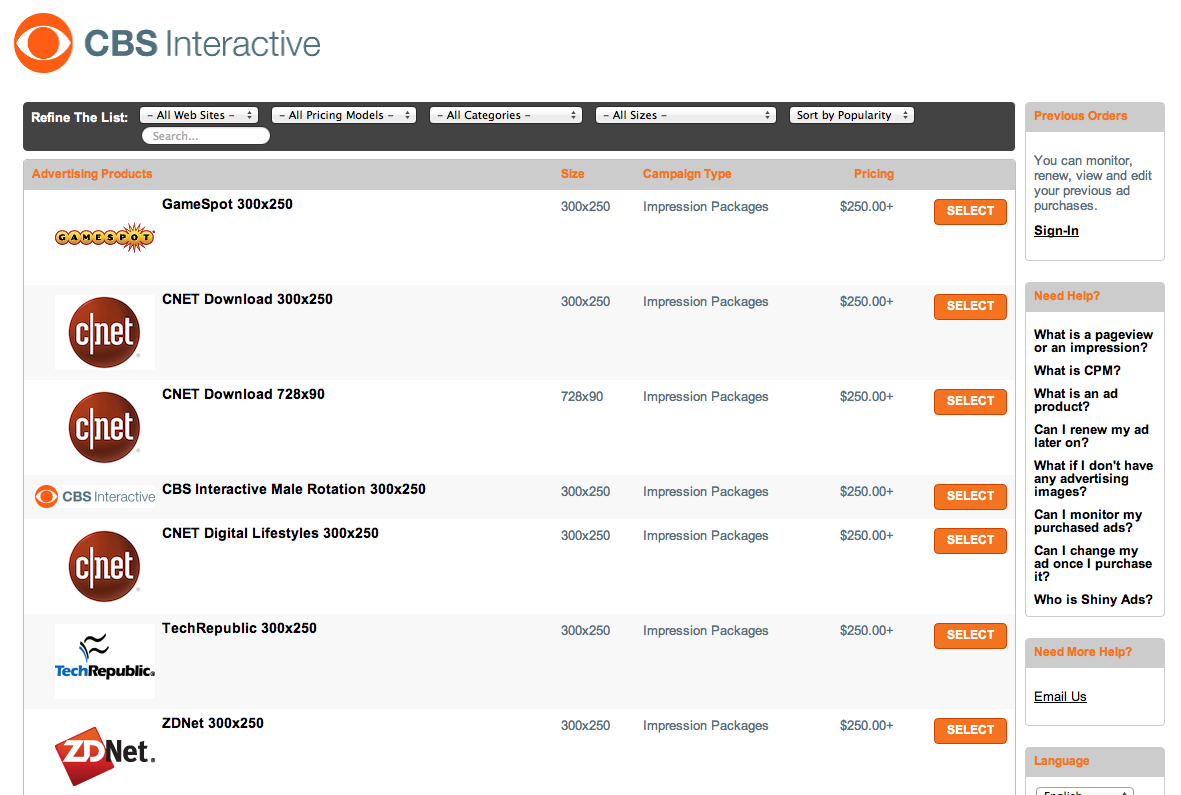Viewport: 1181px width, 795px height.
Task: Click the 300x250 size in ZDNet row
Action: [585, 726]
